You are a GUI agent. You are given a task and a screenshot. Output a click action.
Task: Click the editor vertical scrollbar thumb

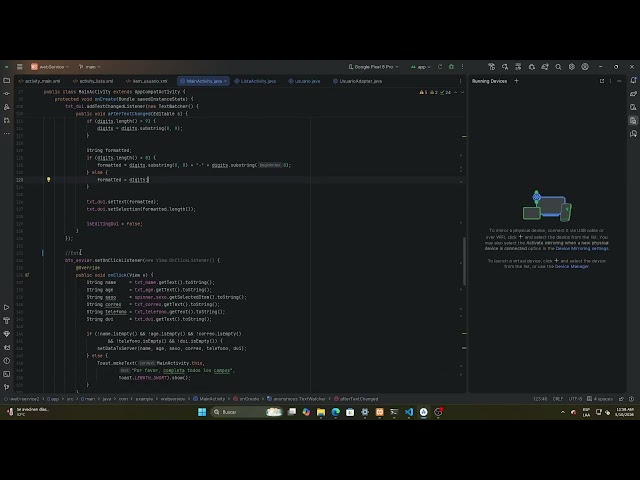(464, 261)
